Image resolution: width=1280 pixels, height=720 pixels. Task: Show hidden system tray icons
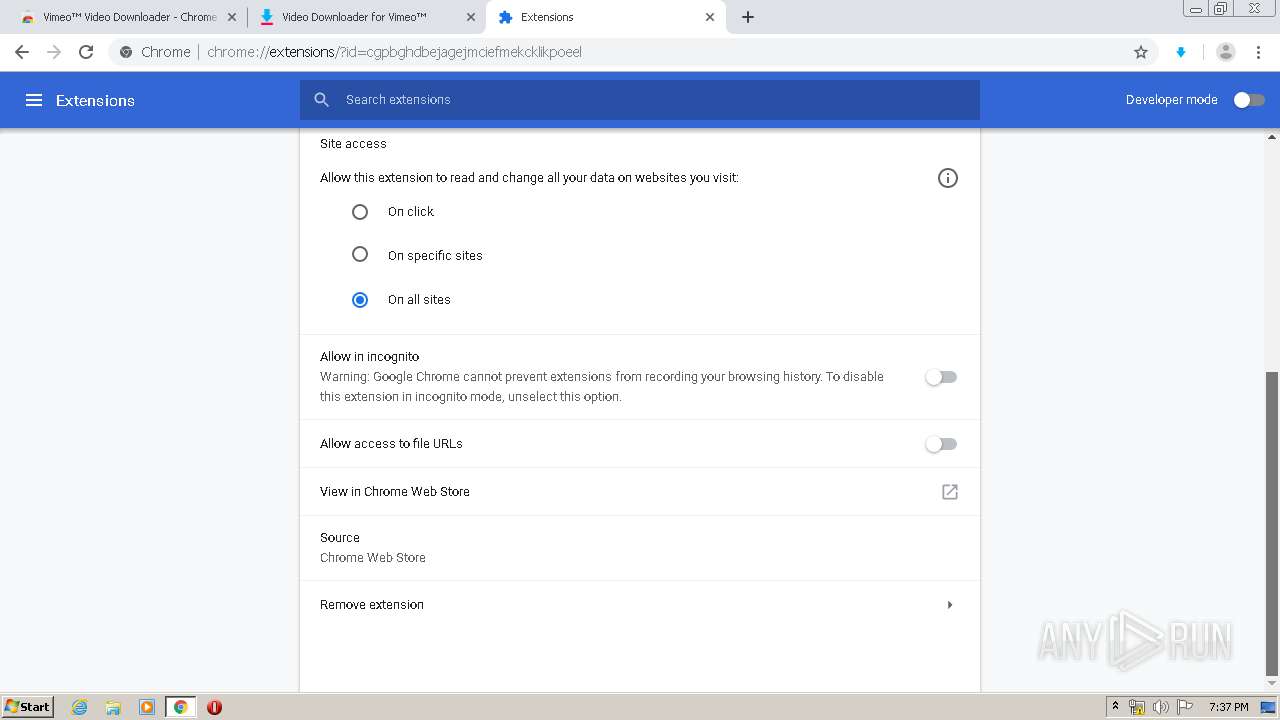click(x=1116, y=707)
